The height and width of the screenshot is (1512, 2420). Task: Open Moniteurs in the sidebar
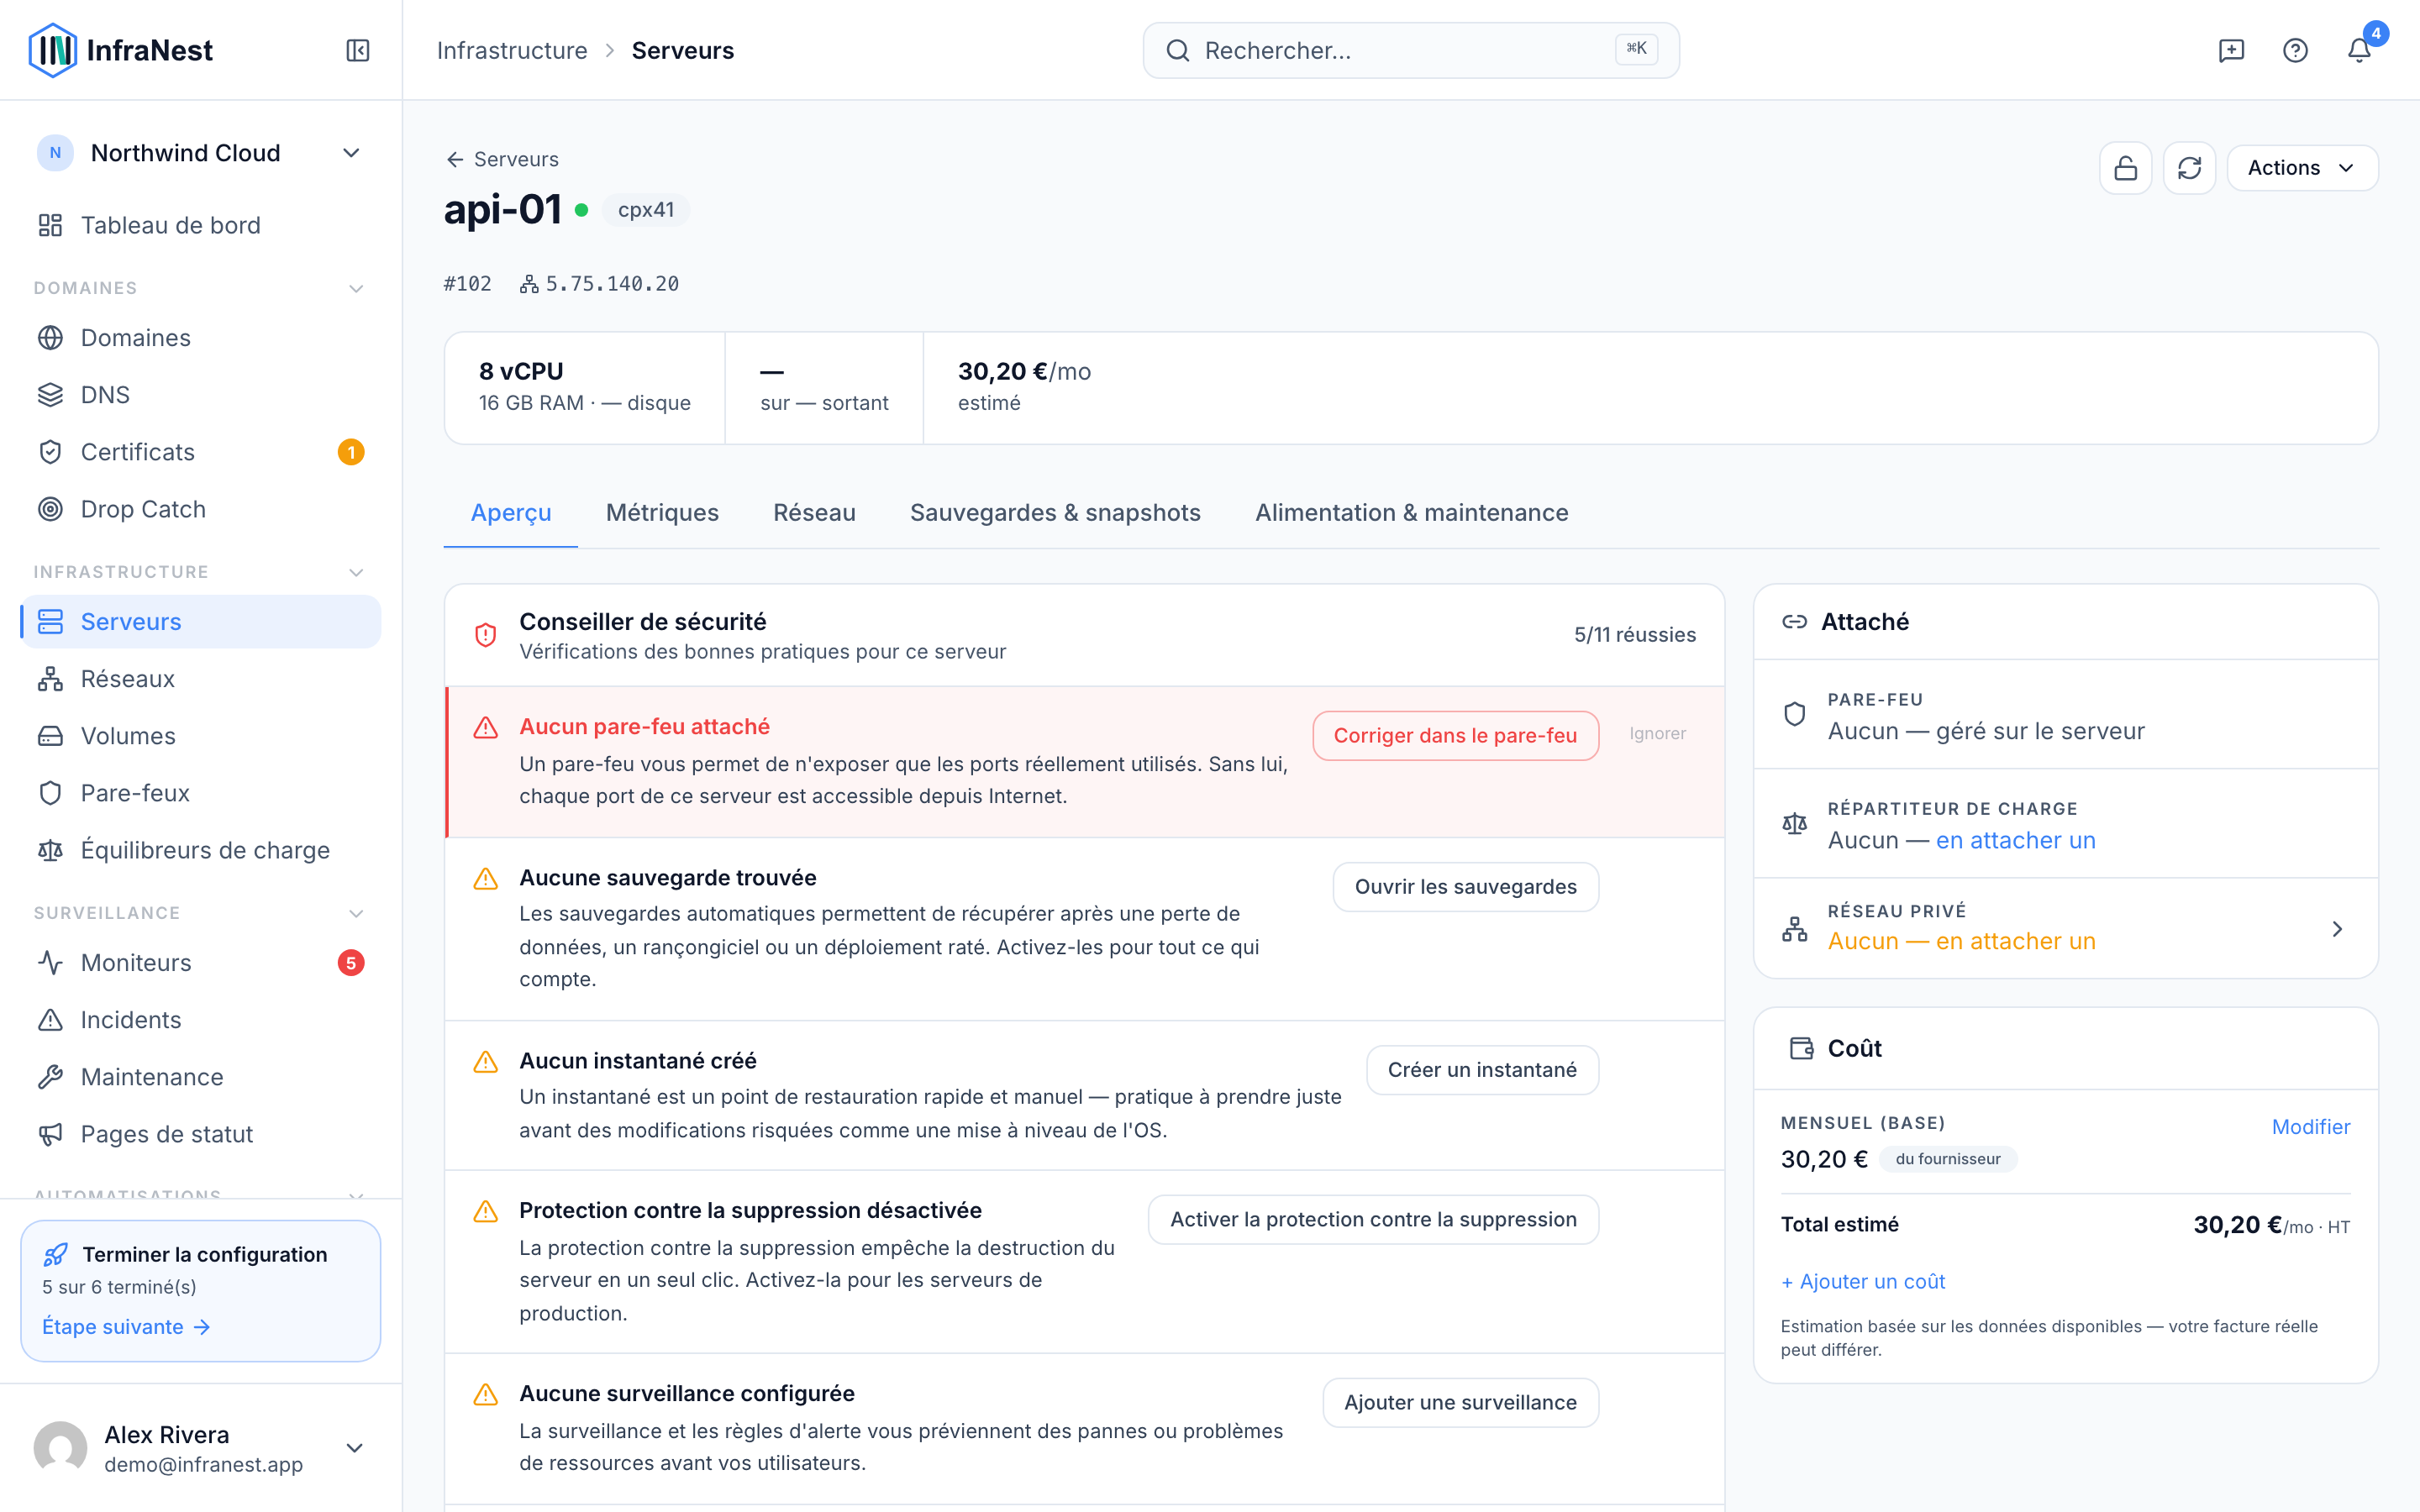coord(200,963)
